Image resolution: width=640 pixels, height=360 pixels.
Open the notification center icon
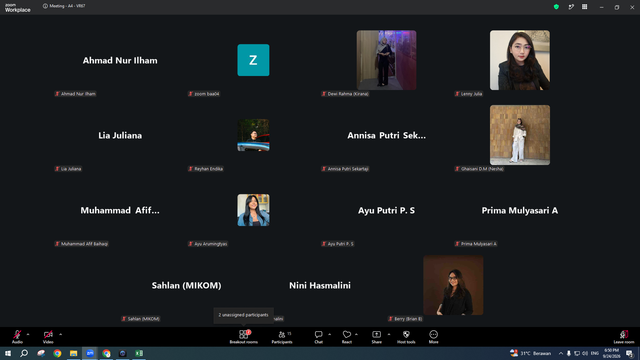click(629, 353)
